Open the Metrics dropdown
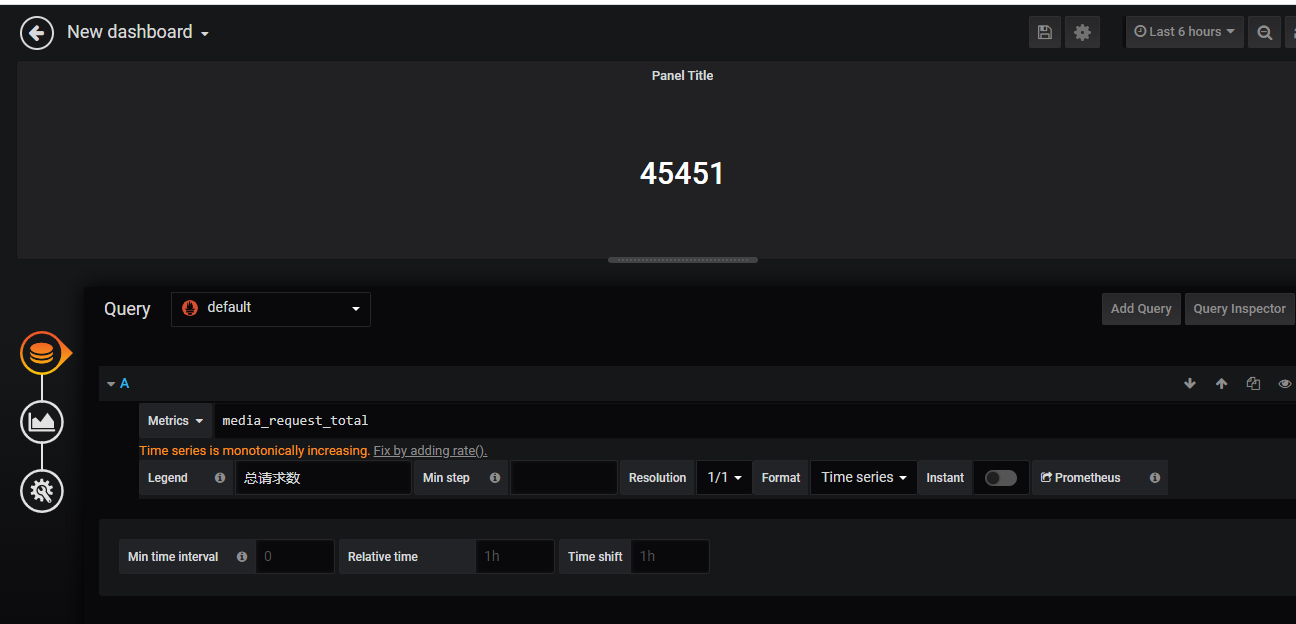Image resolution: width=1296 pixels, height=624 pixels. click(176, 421)
